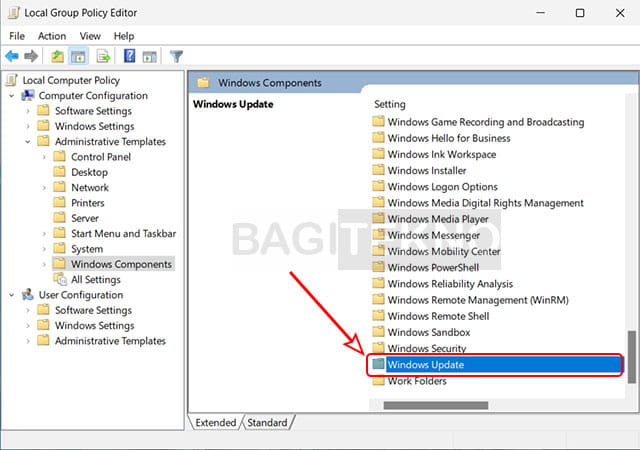Expand the Control Panel tree node
Image resolution: width=640 pixels, height=450 pixels.
point(44,157)
